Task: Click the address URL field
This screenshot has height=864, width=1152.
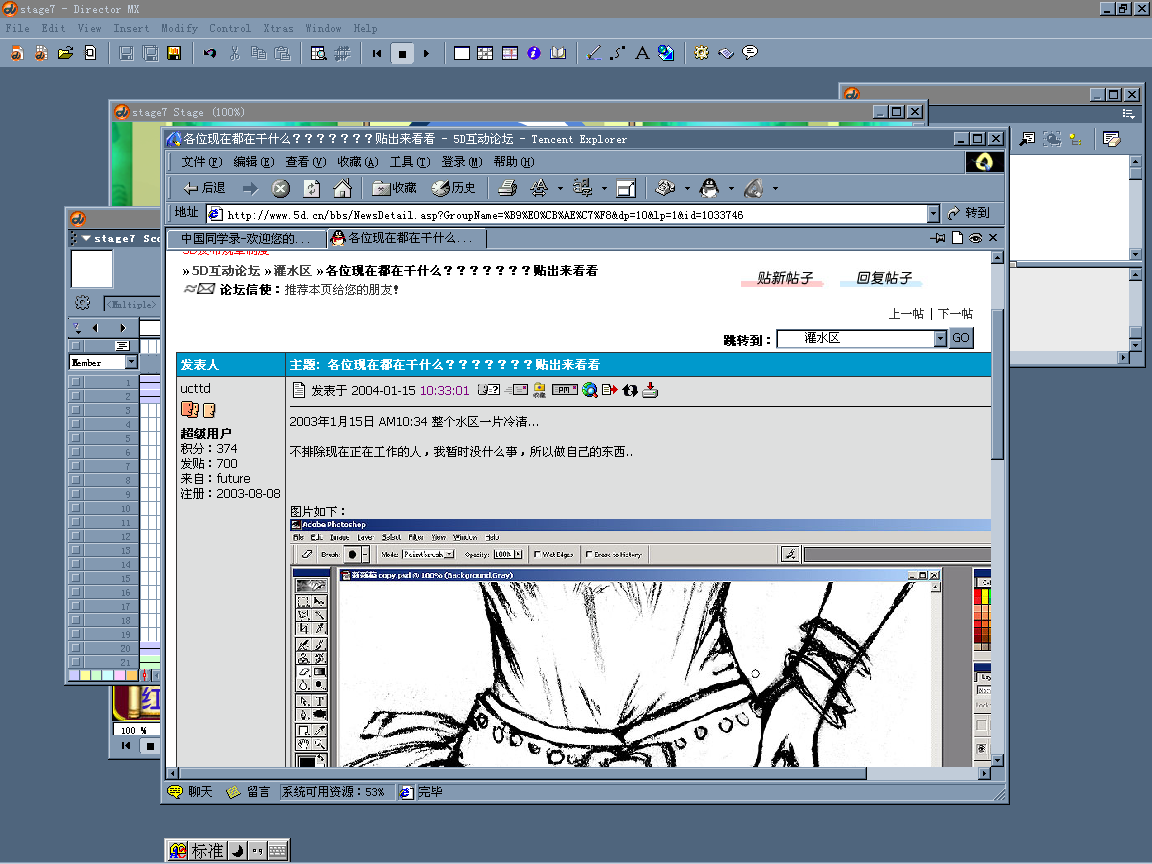Action: tap(566, 215)
